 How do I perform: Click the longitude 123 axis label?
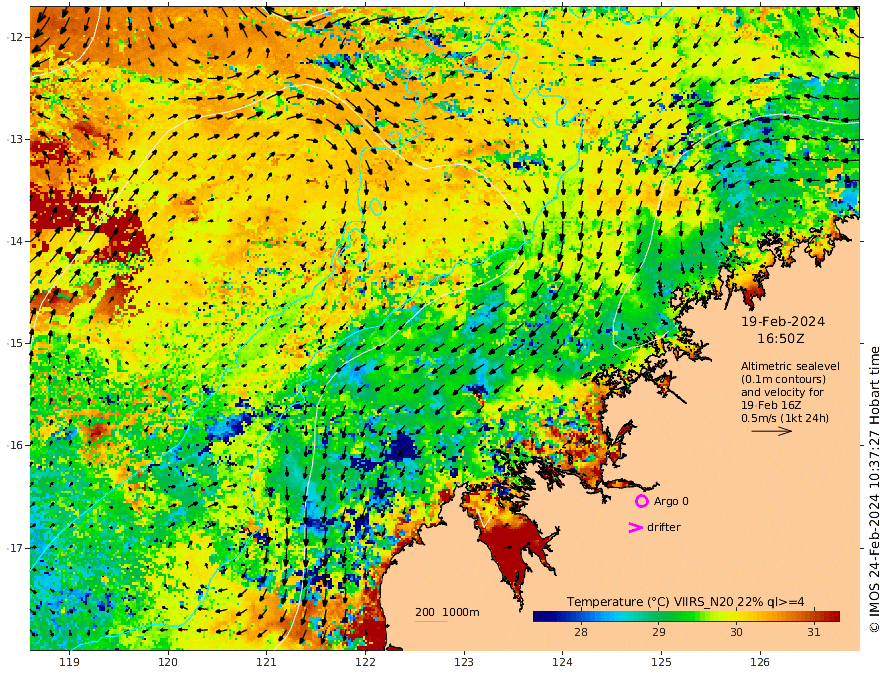pyautogui.click(x=464, y=662)
